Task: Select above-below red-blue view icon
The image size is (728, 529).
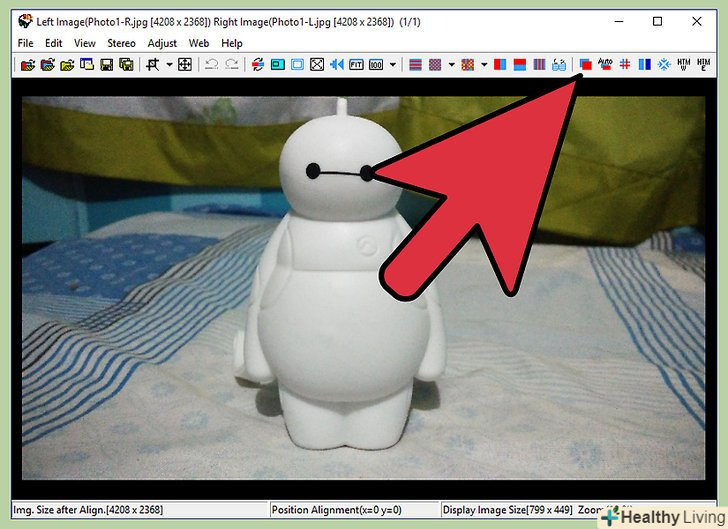Action: [520, 65]
